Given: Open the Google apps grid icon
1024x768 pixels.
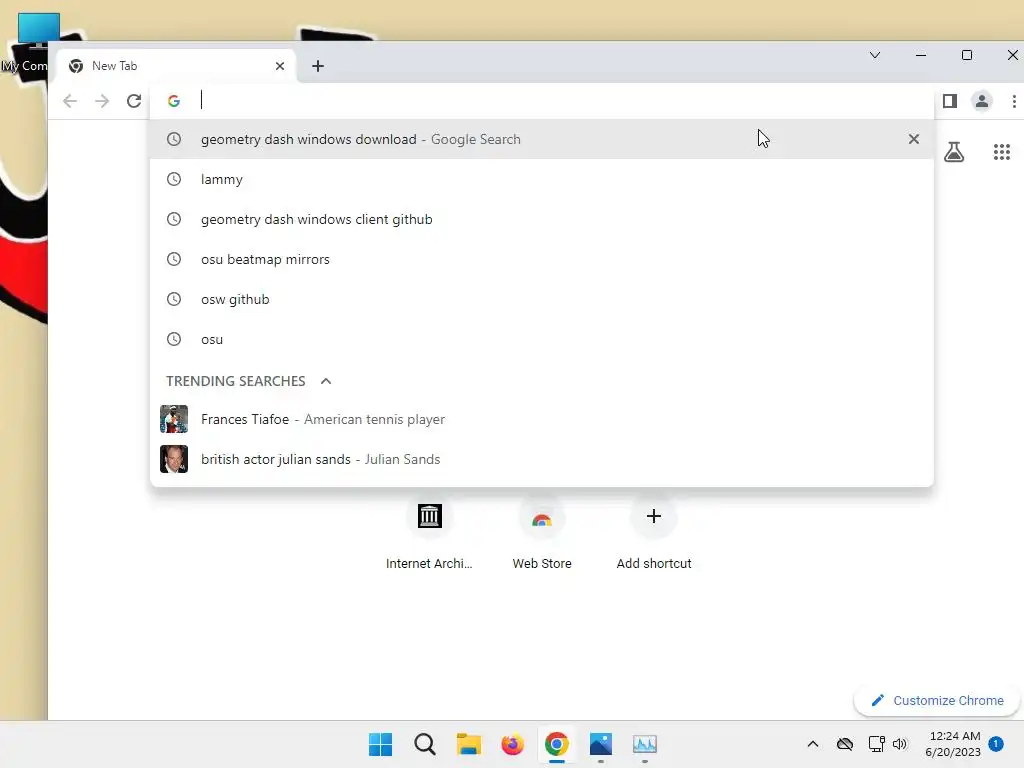Looking at the screenshot, I should pyautogui.click(x=1002, y=152).
